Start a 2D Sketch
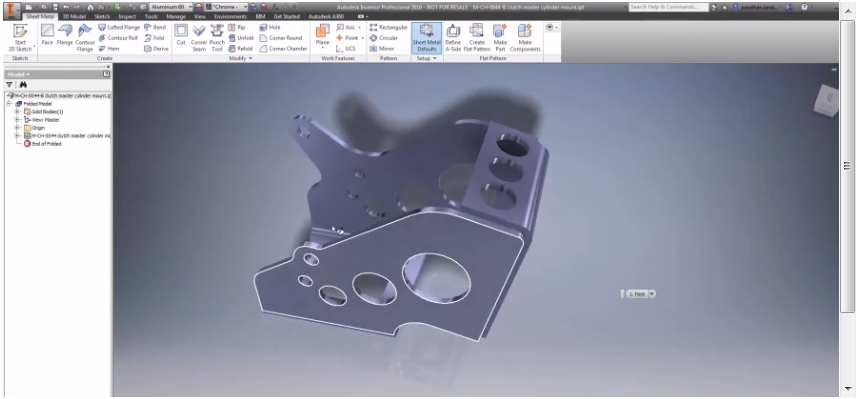Screen dimensions: 858x399 click(x=20, y=37)
